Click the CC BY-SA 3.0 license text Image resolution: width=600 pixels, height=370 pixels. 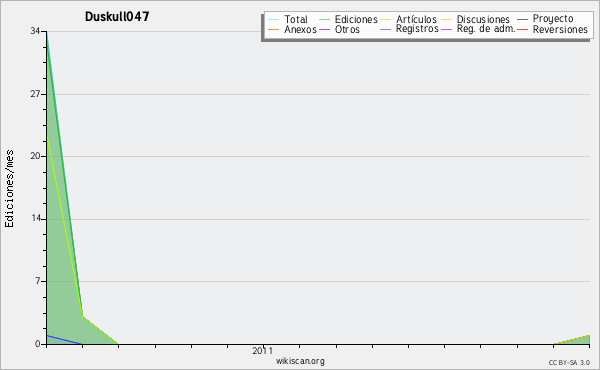(x=569, y=362)
